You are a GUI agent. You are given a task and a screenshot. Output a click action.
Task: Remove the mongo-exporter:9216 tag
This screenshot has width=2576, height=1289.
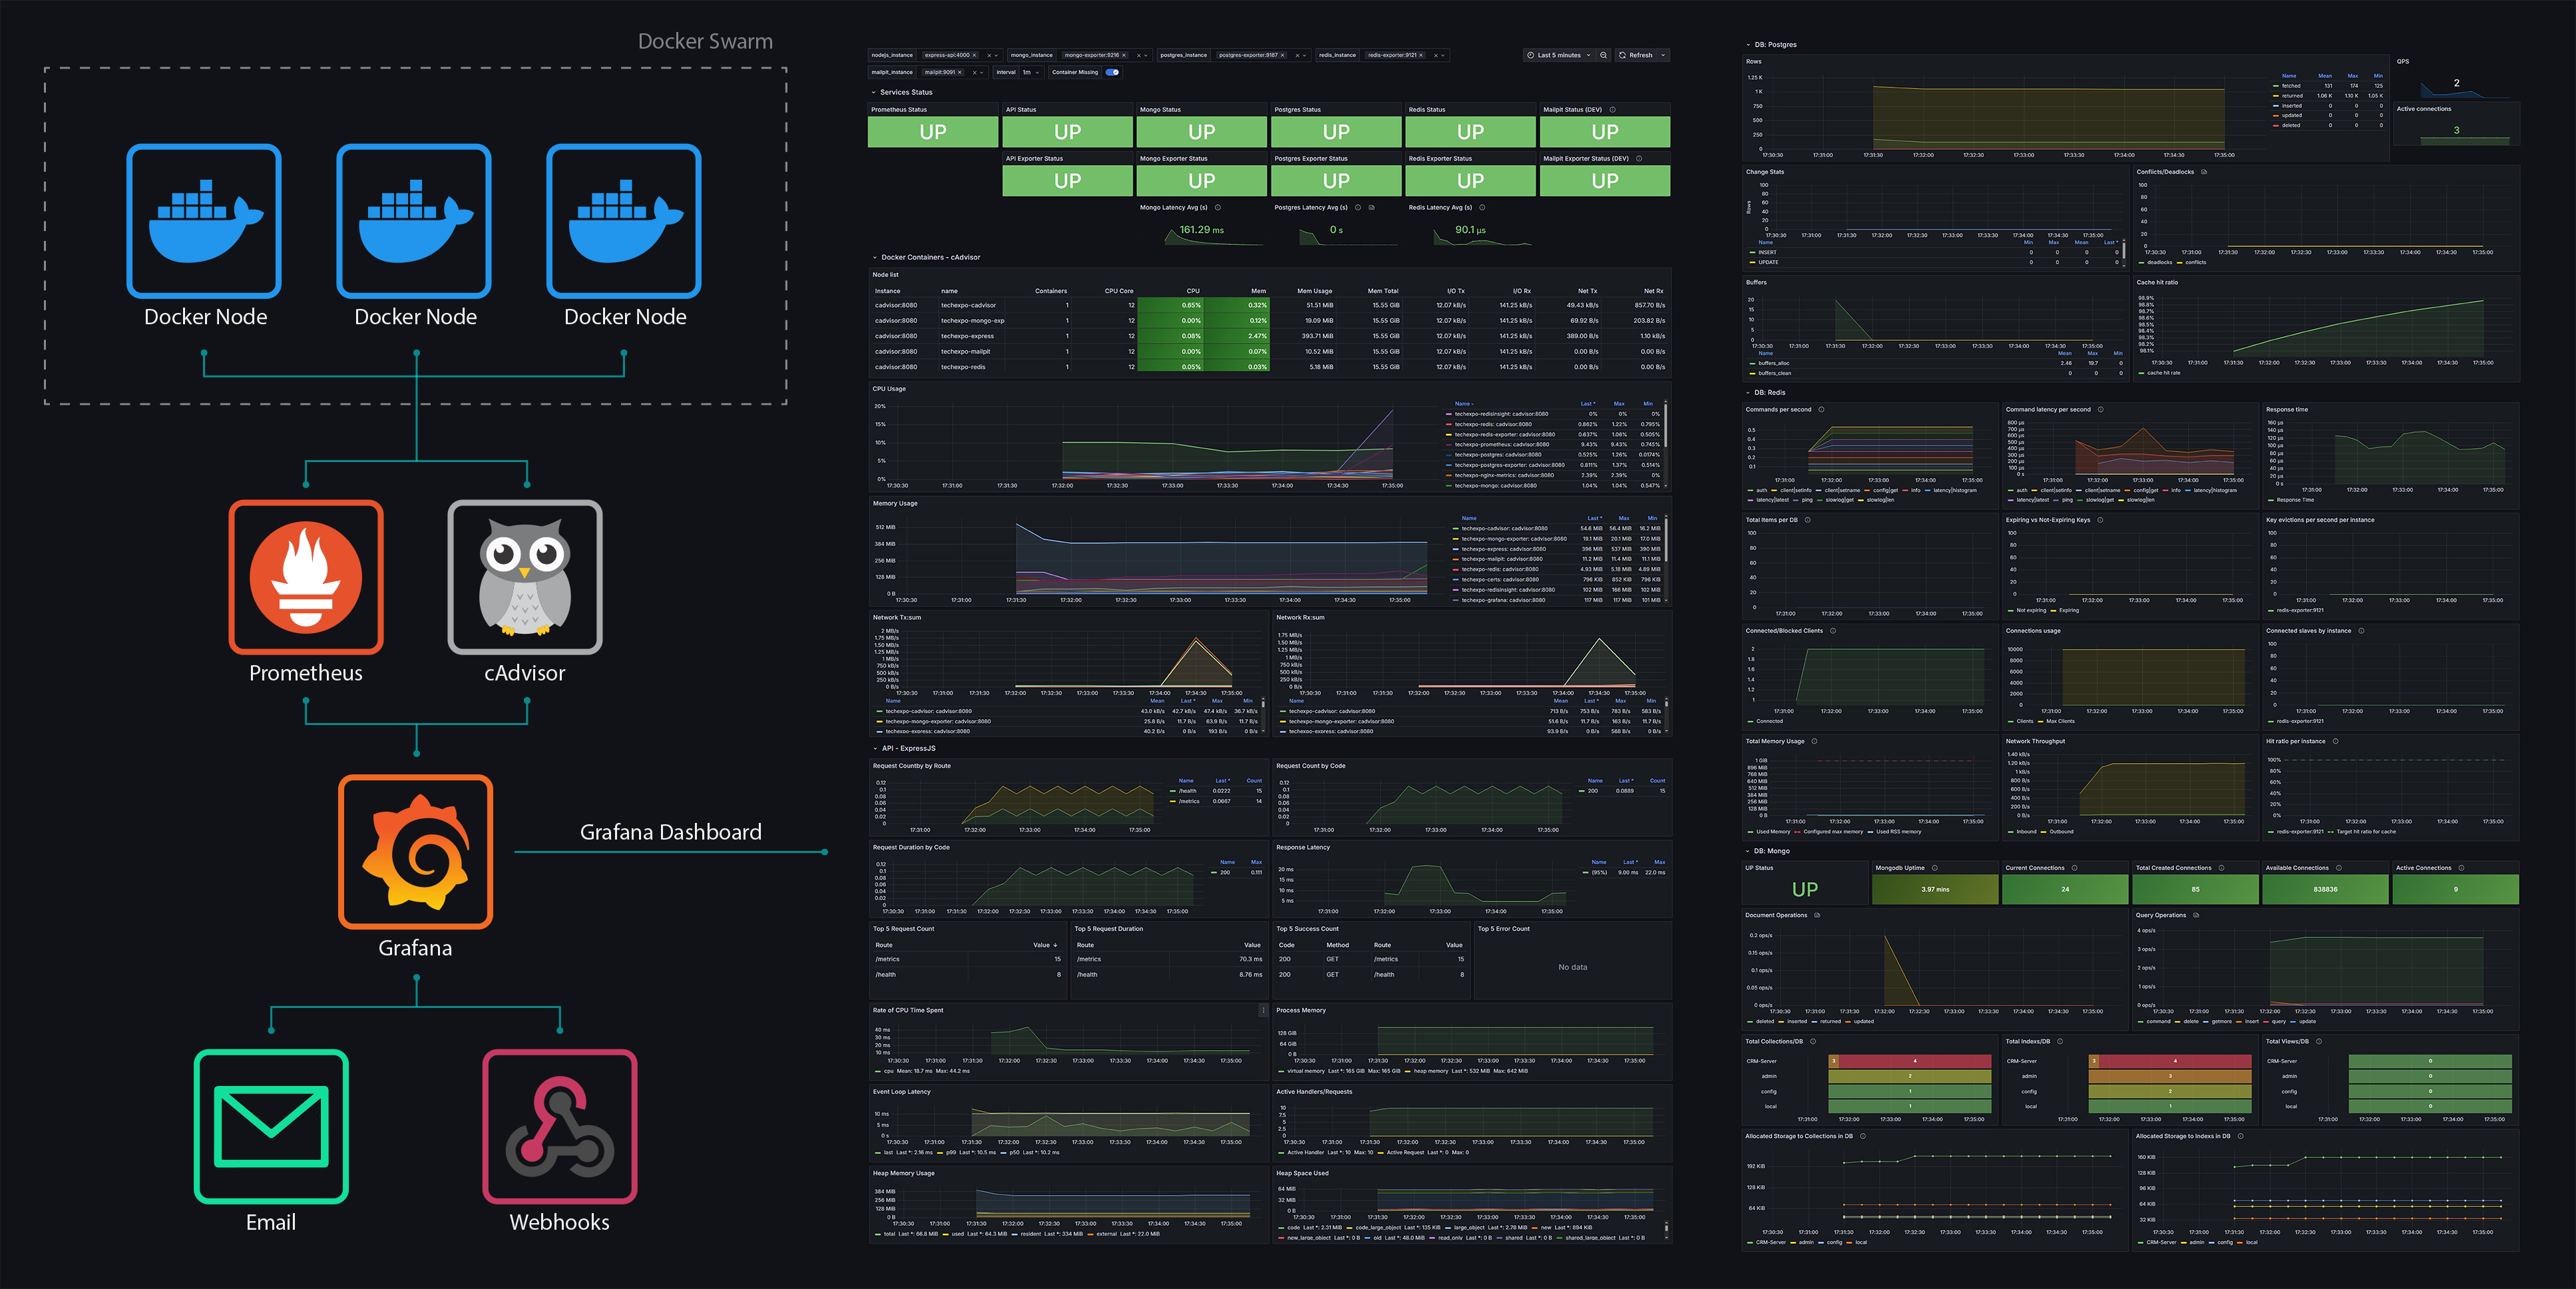[x=1124, y=55]
